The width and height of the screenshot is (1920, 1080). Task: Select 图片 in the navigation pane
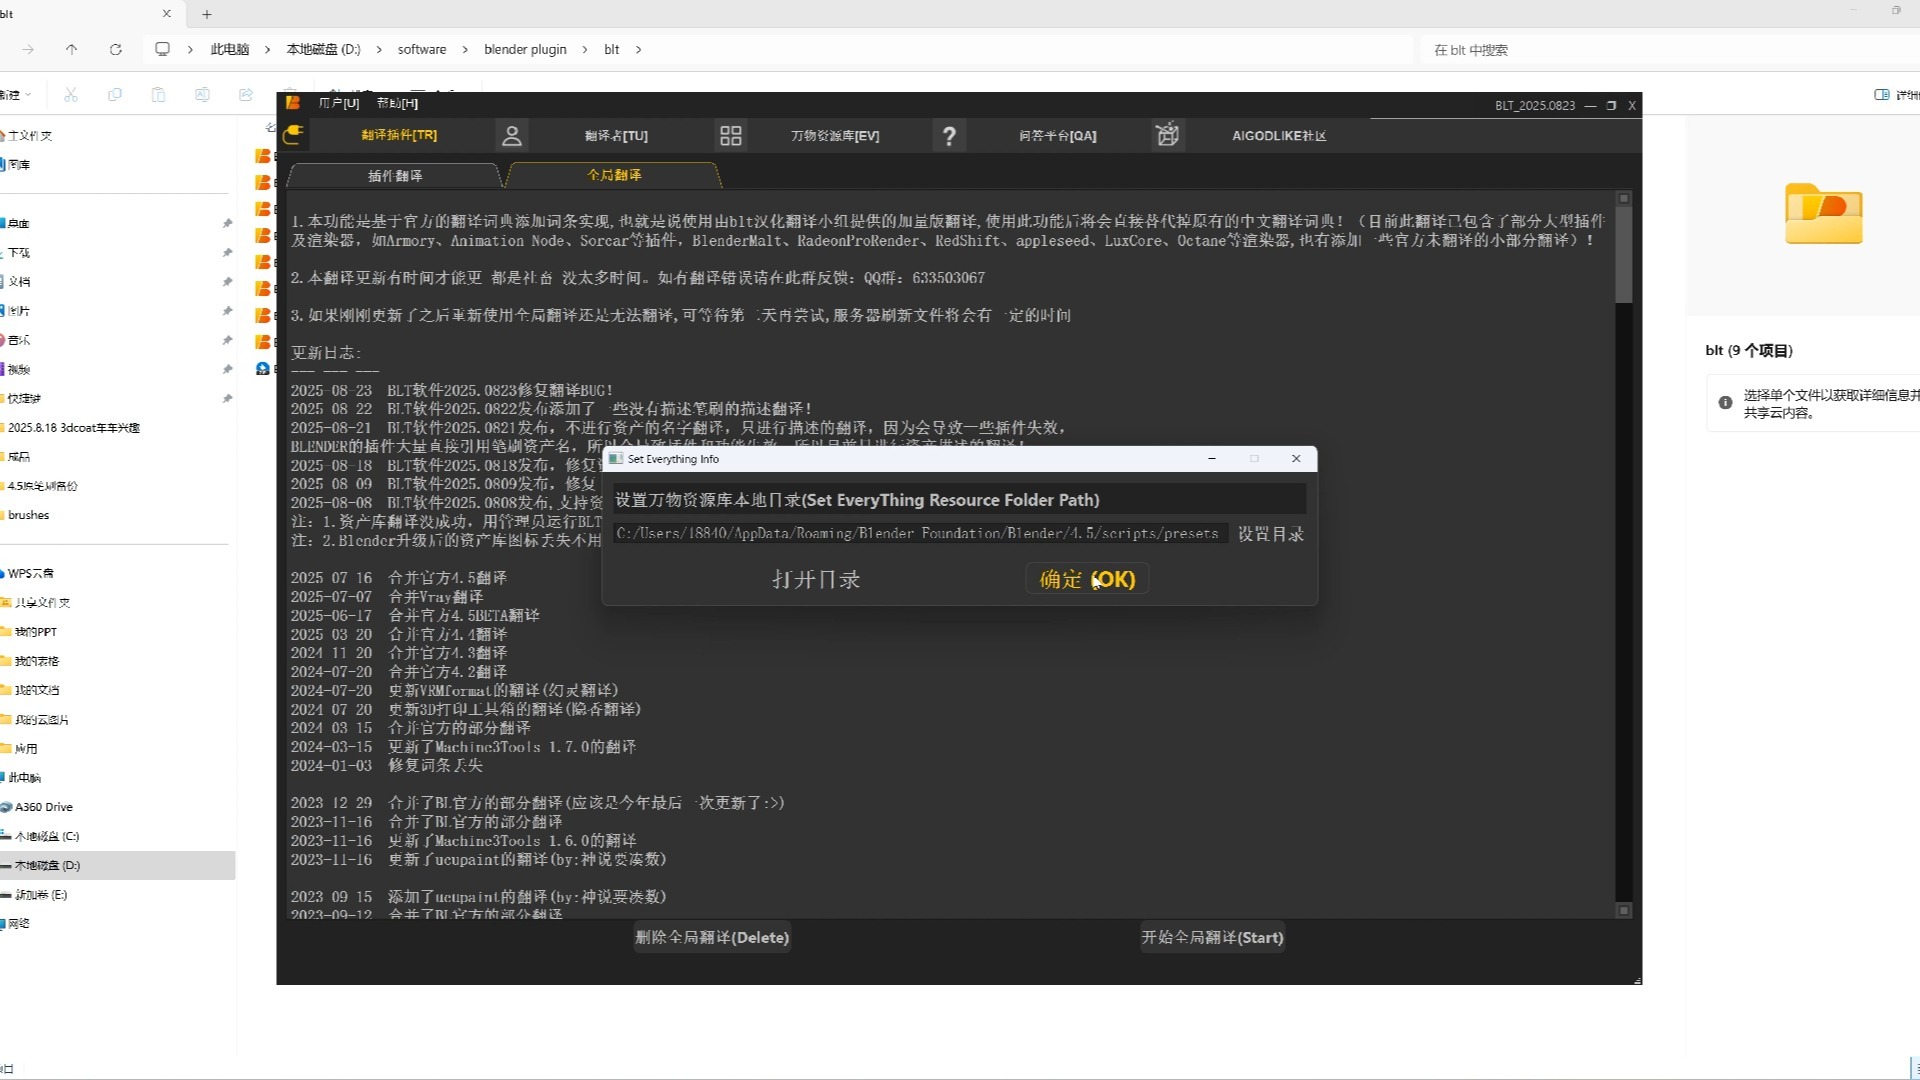(x=19, y=311)
